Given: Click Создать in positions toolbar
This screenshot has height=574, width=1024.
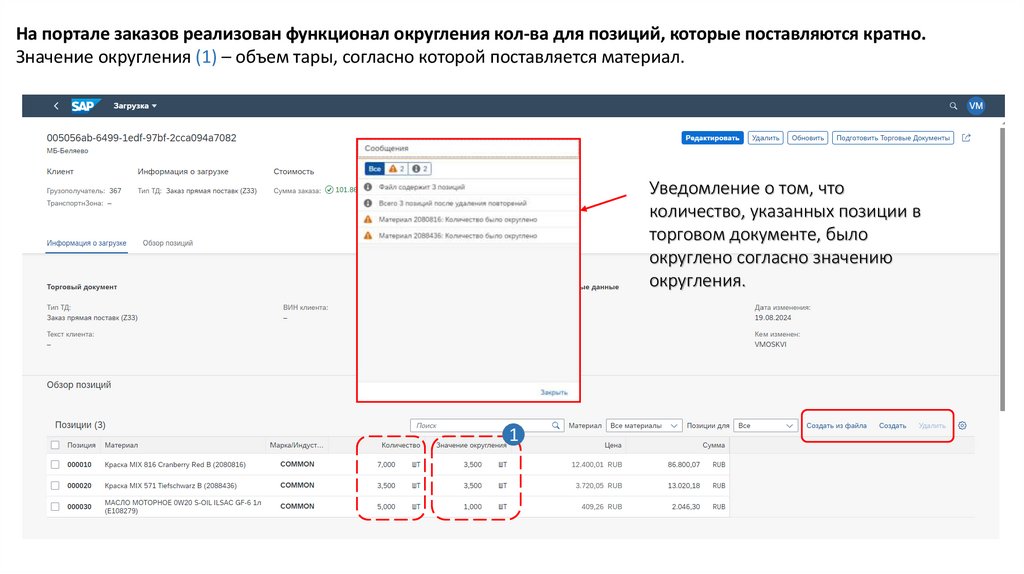Looking at the screenshot, I should tap(892, 426).
